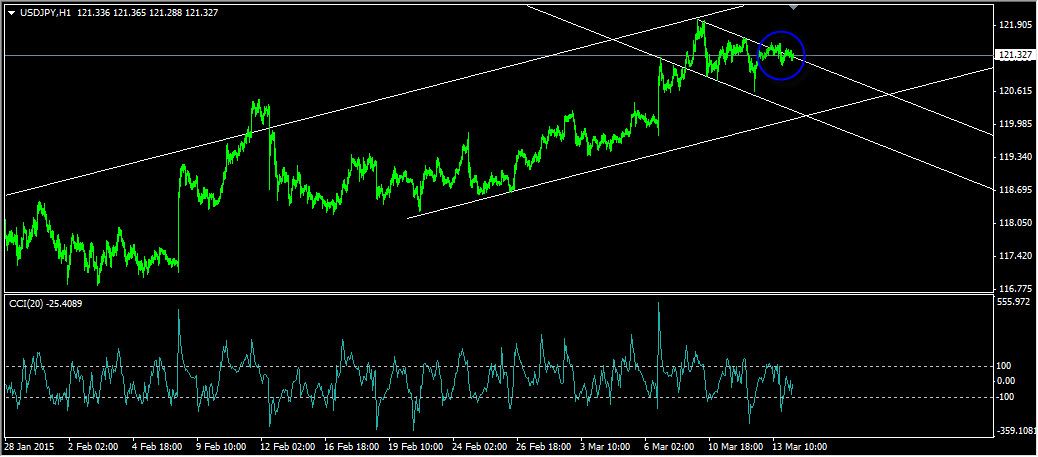Click the 118.695 price axis label
Image resolution: width=1038 pixels, height=457 pixels.
click(1015, 190)
